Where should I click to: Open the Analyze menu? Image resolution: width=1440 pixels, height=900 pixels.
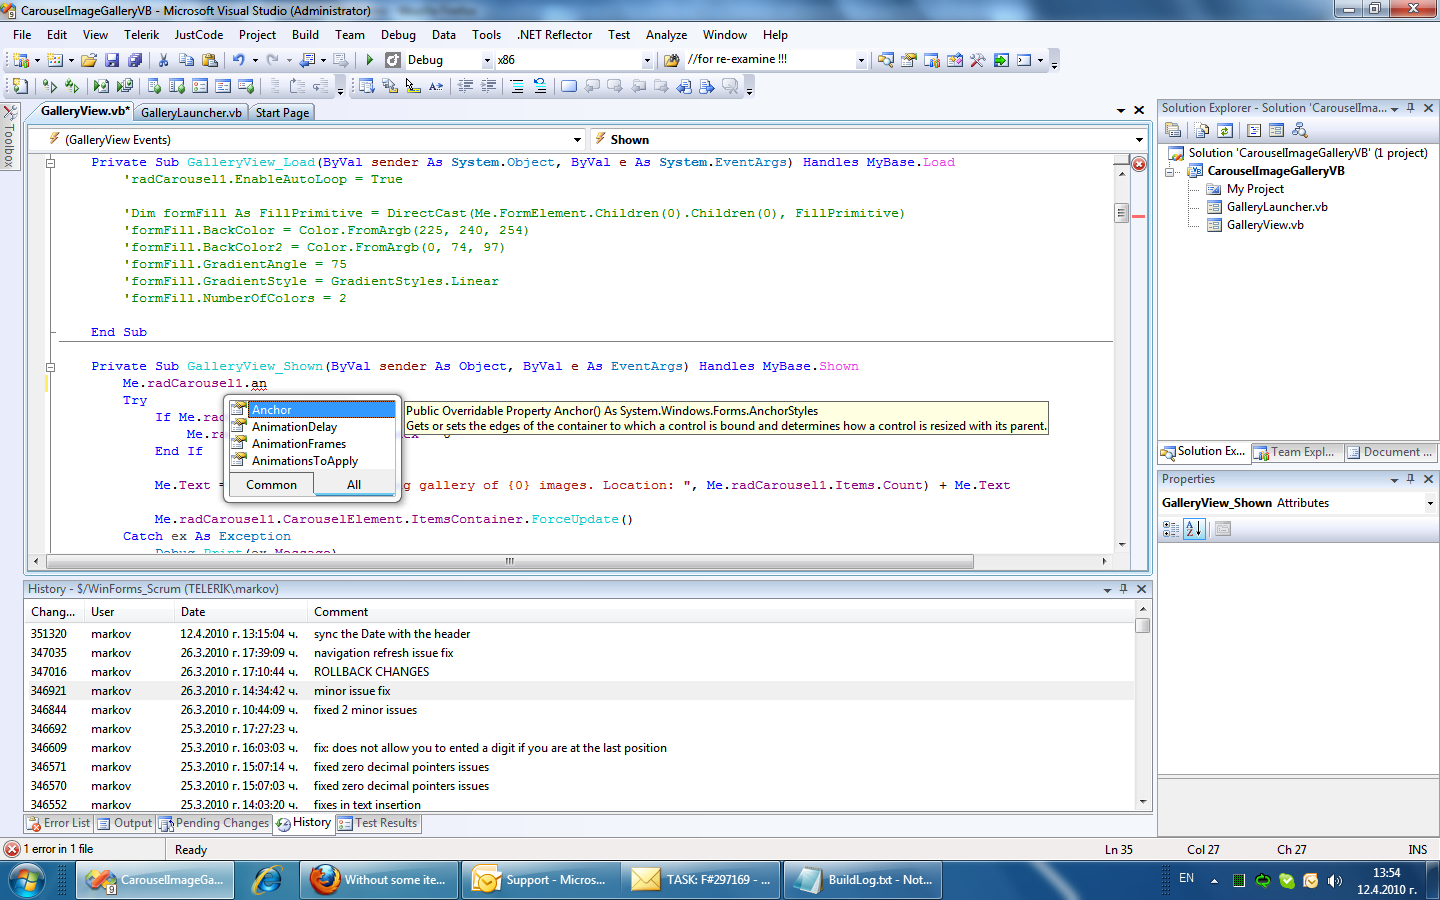click(x=666, y=34)
